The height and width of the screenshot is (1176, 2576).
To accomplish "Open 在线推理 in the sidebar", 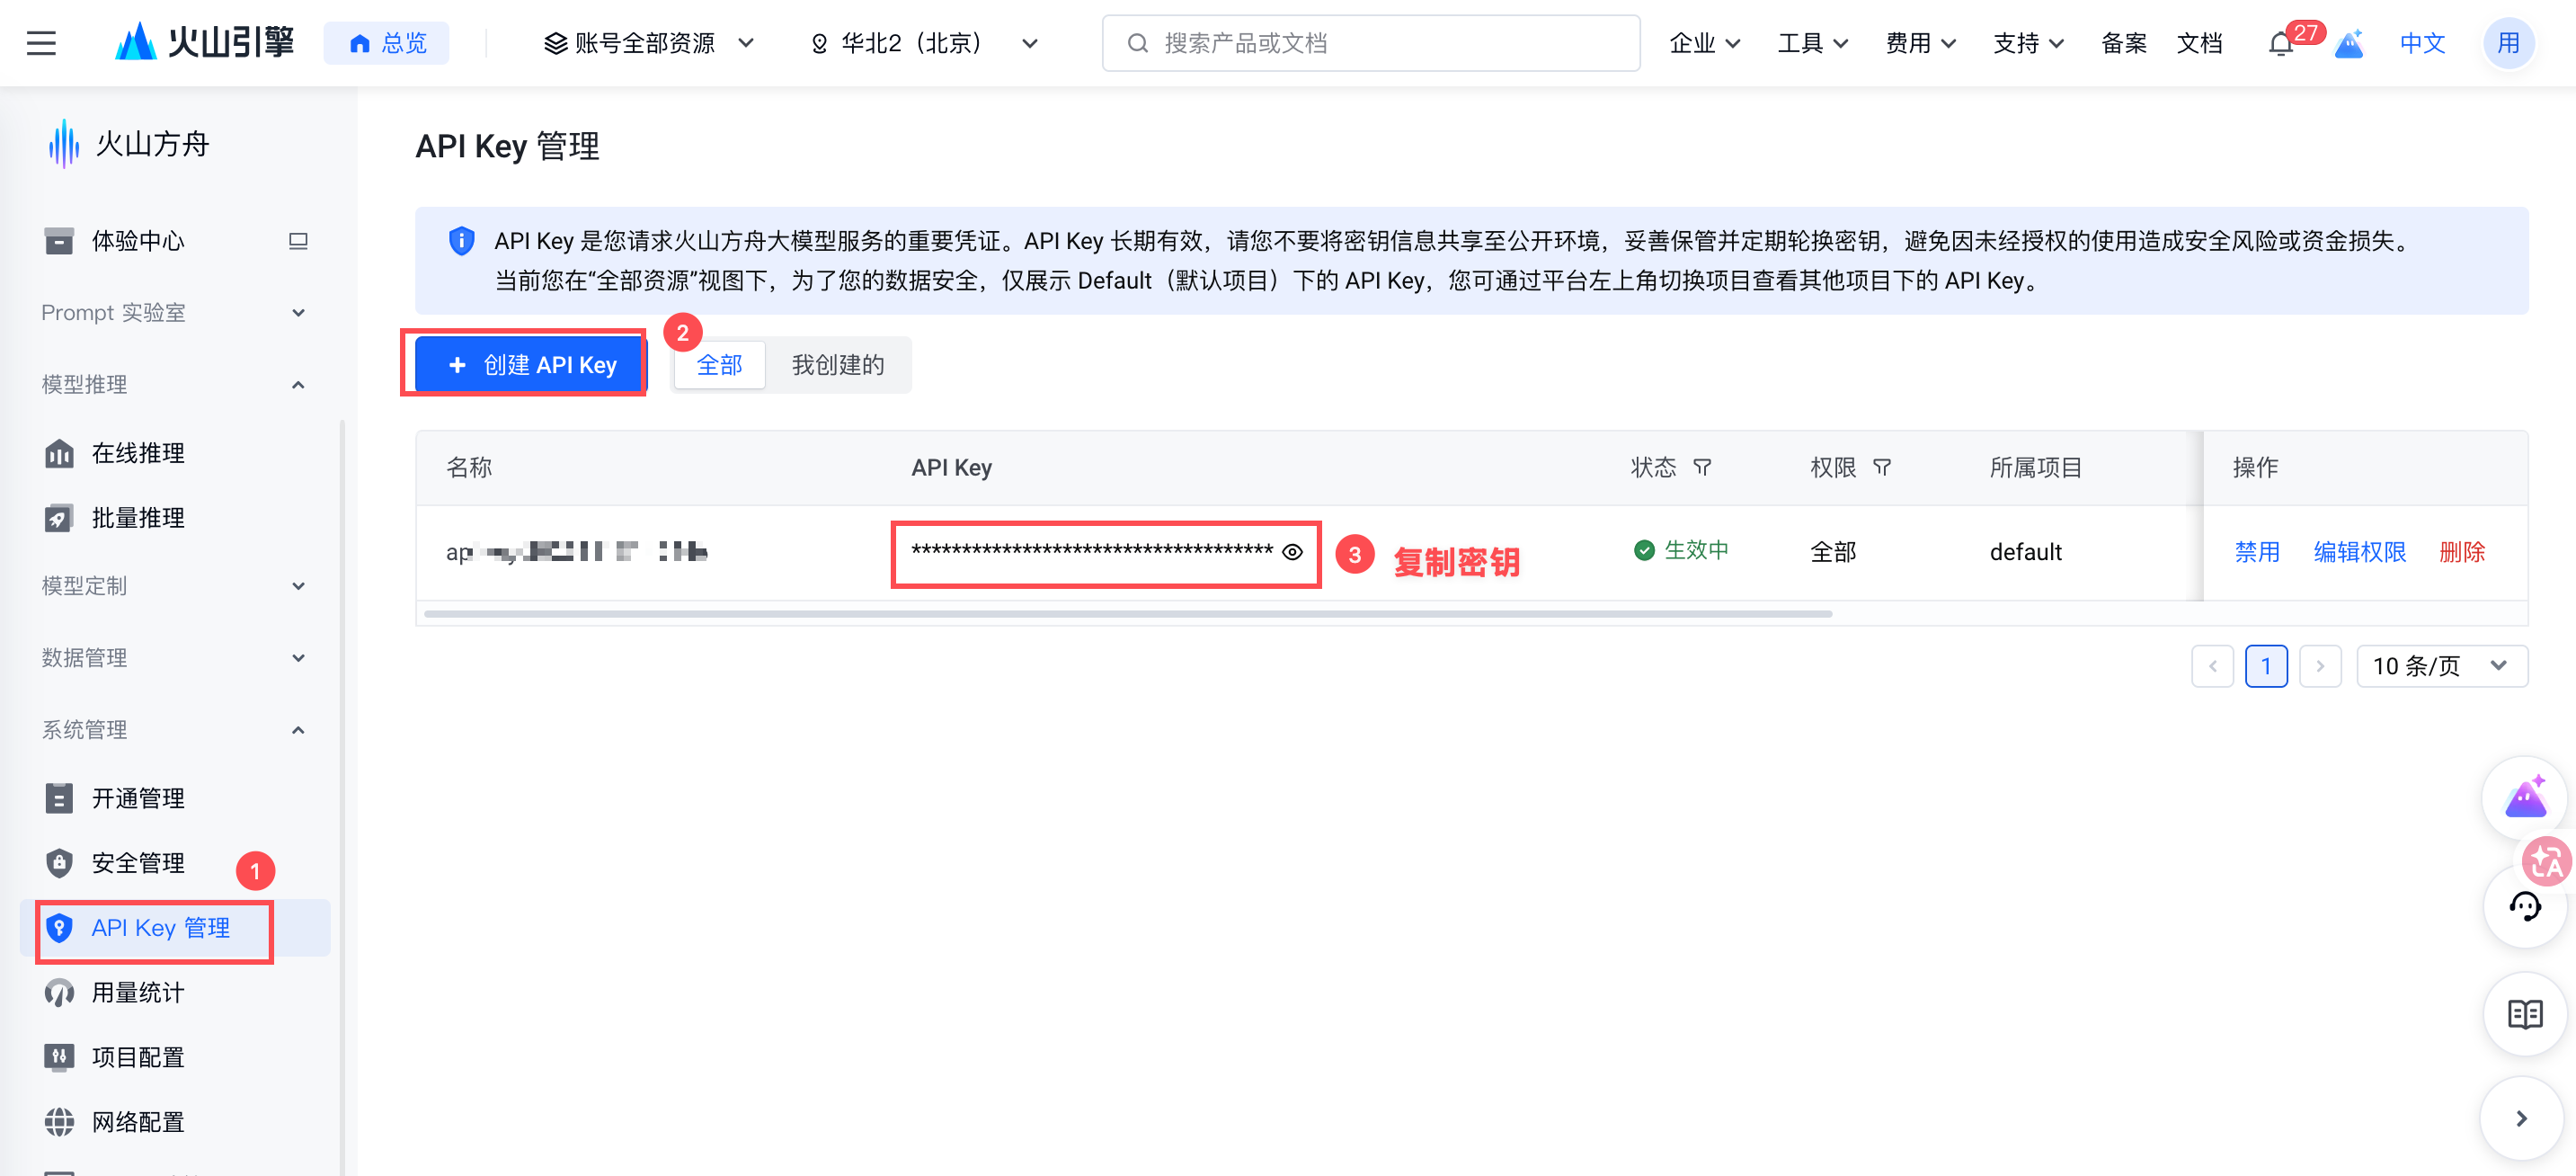I will (138, 453).
